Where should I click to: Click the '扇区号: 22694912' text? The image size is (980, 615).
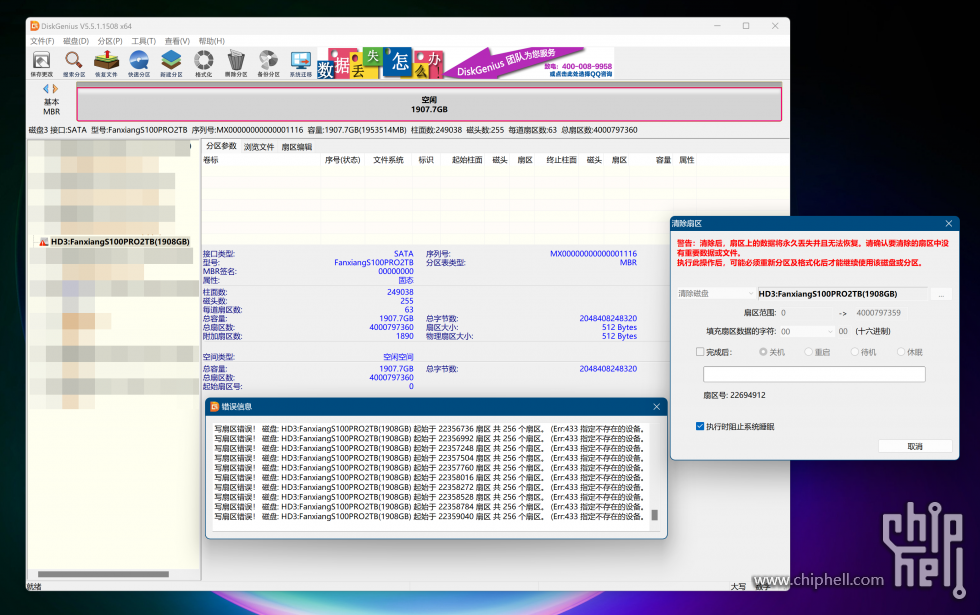(x=734, y=395)
